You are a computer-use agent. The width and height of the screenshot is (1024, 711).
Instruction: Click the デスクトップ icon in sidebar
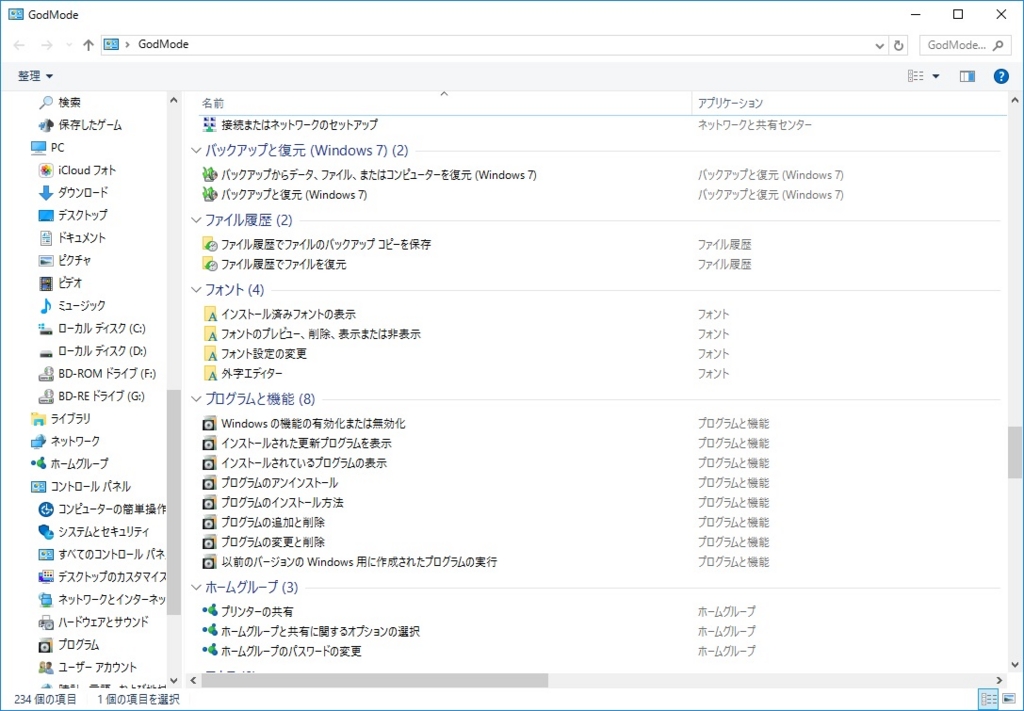[46, 215]
